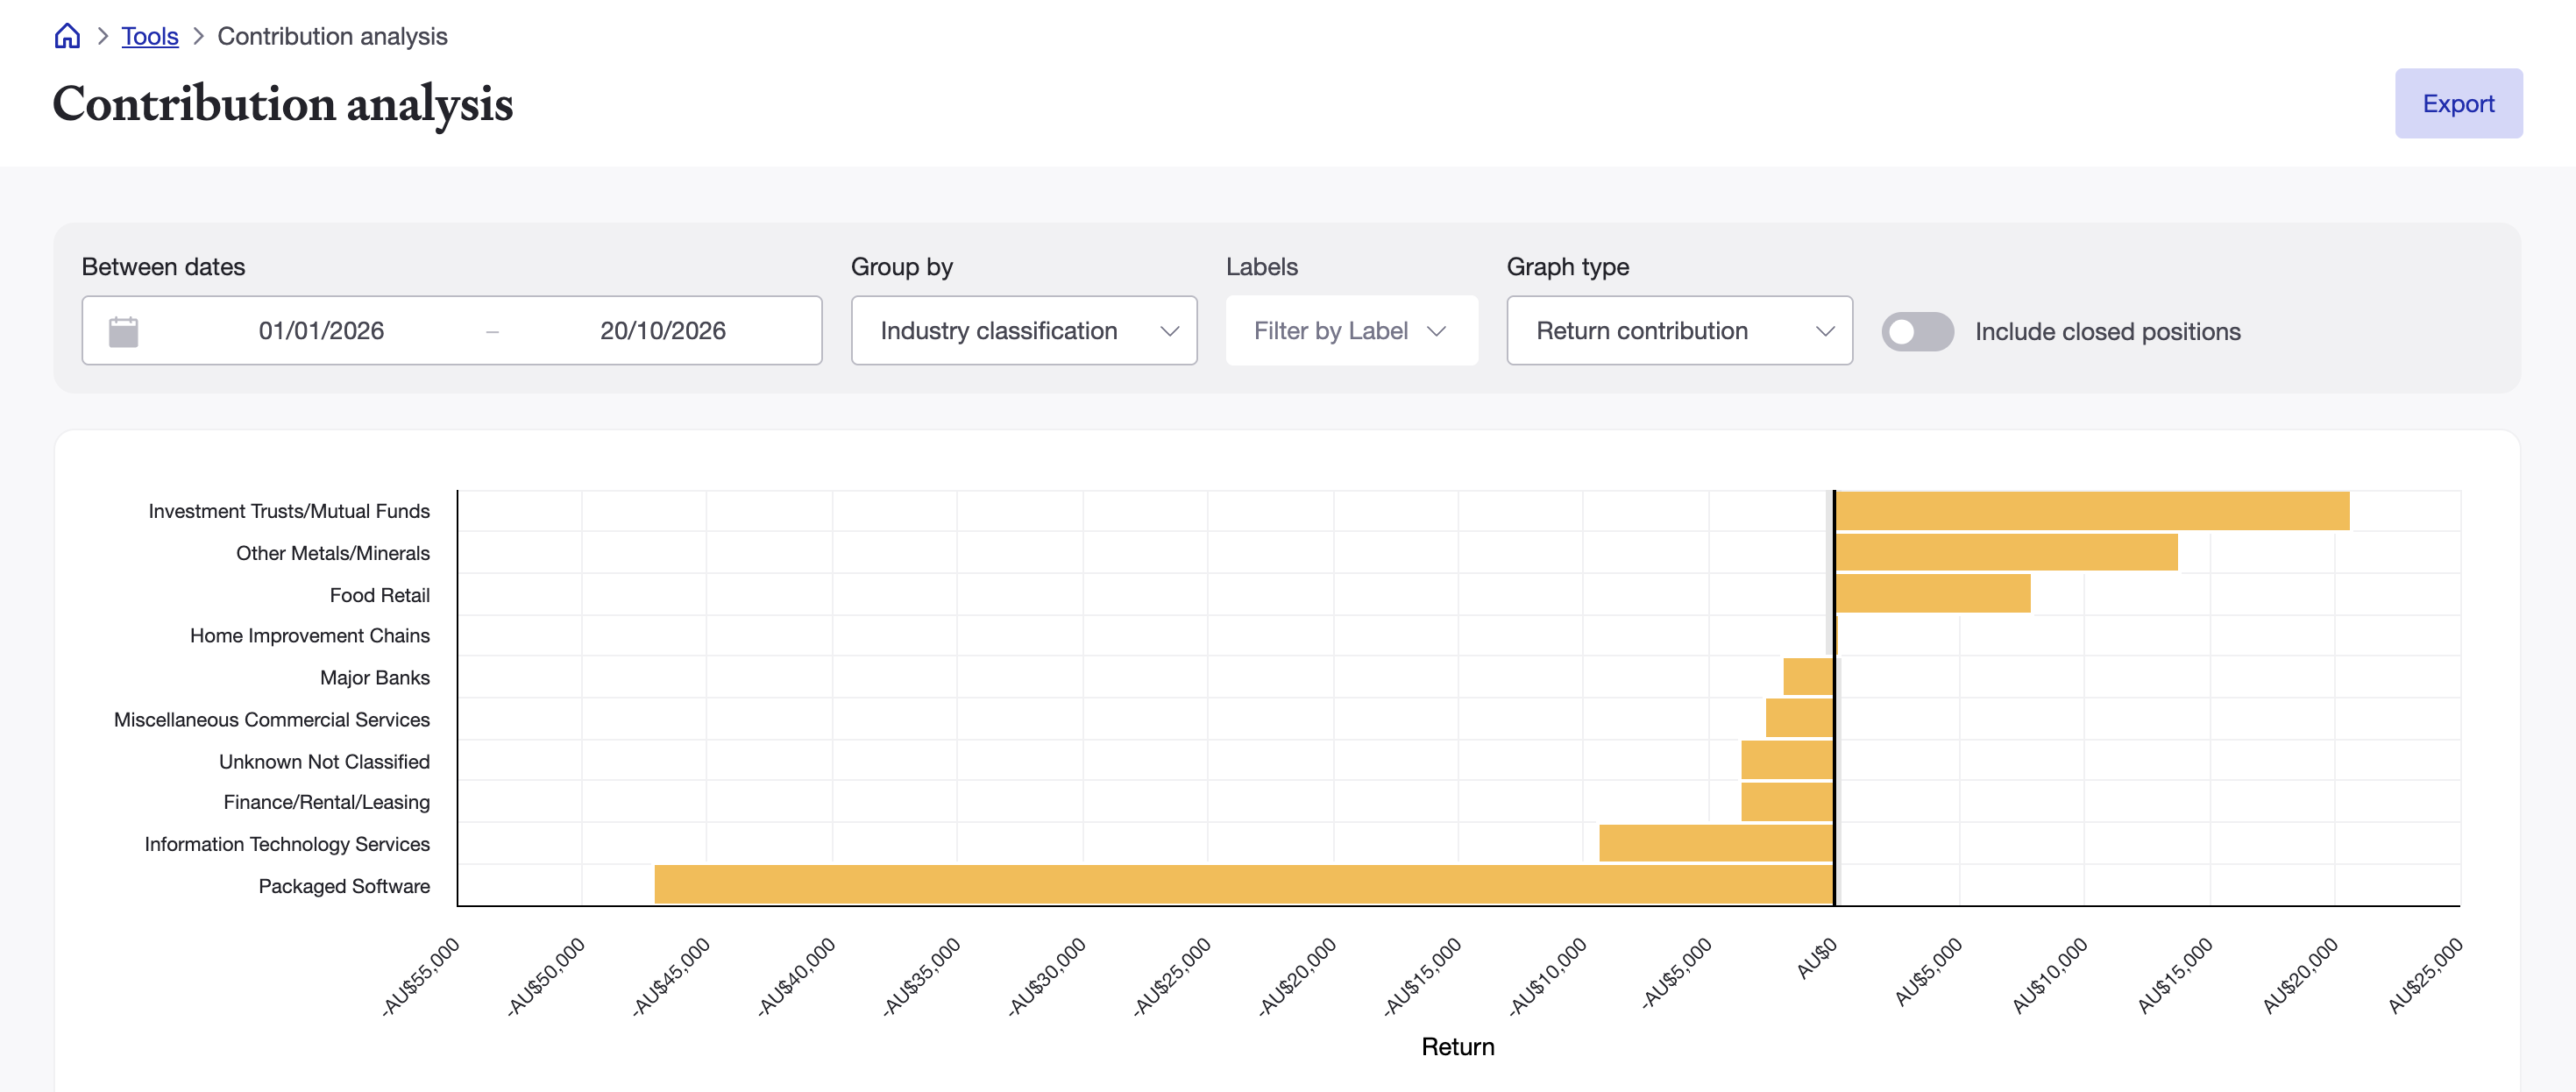Select the Unknown Not Classified bar

(1787, 760)
